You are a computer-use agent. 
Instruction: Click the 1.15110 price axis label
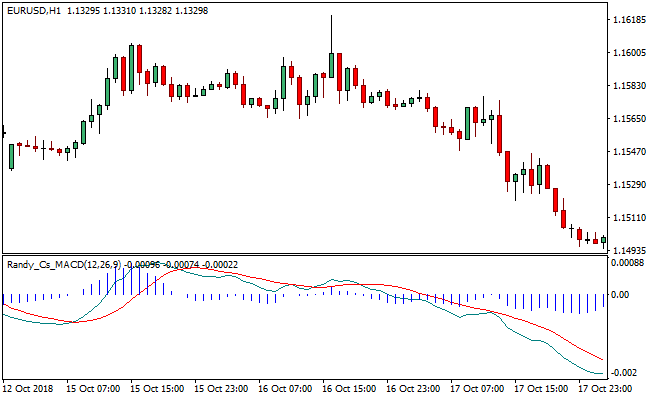[628, 218]
